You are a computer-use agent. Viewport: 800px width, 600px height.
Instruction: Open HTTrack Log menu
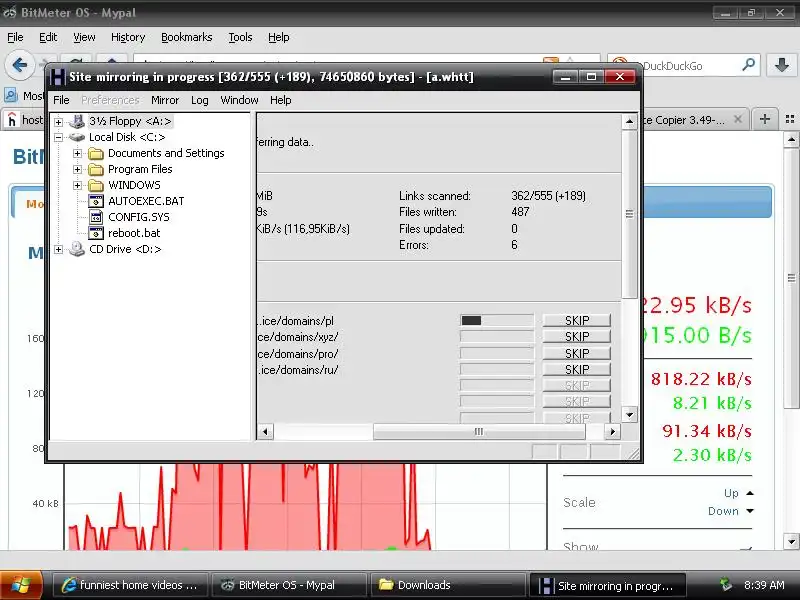[199, 100]
